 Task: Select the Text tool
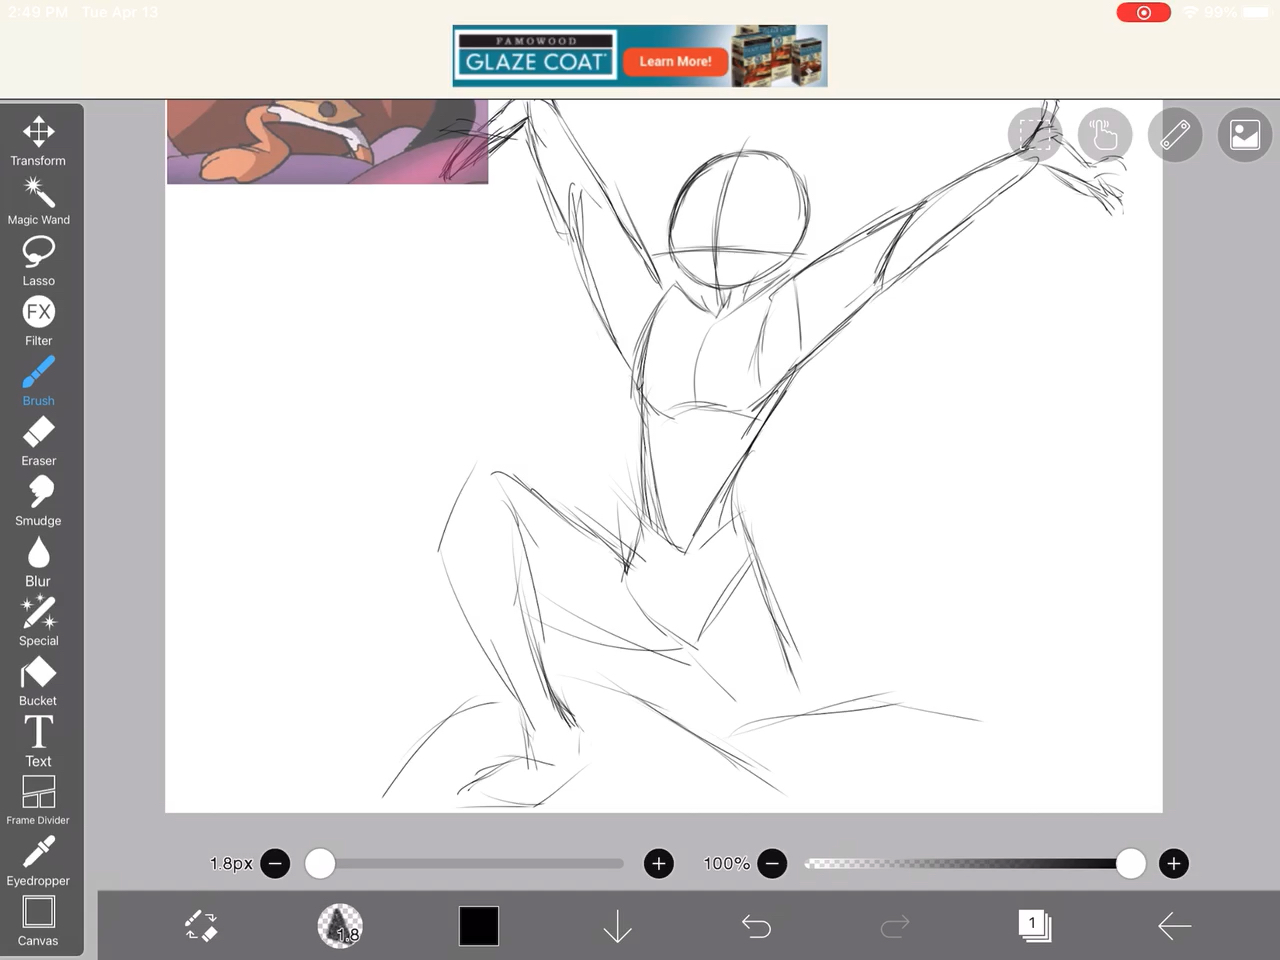point(38,741)
